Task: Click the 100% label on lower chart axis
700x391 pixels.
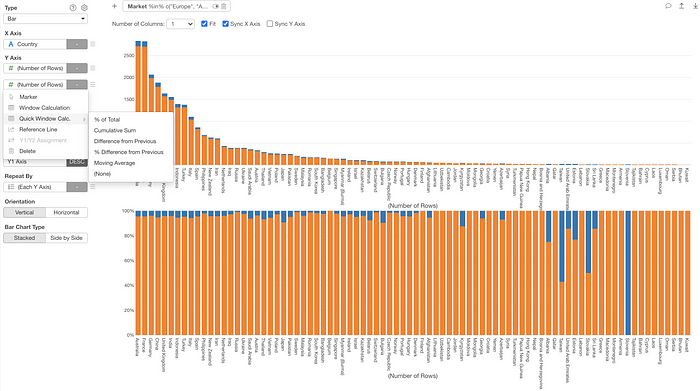Action: tap(128, 211)
